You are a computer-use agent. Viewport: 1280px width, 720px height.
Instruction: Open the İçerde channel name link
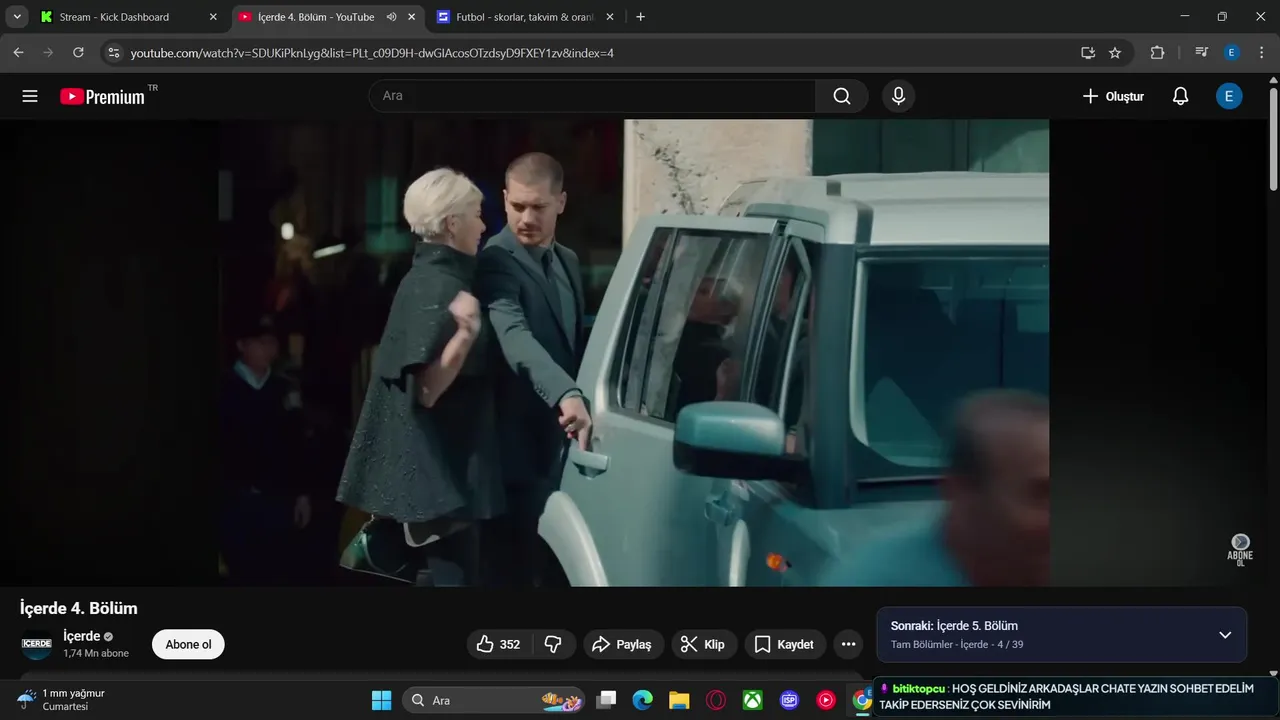point(82,636)
